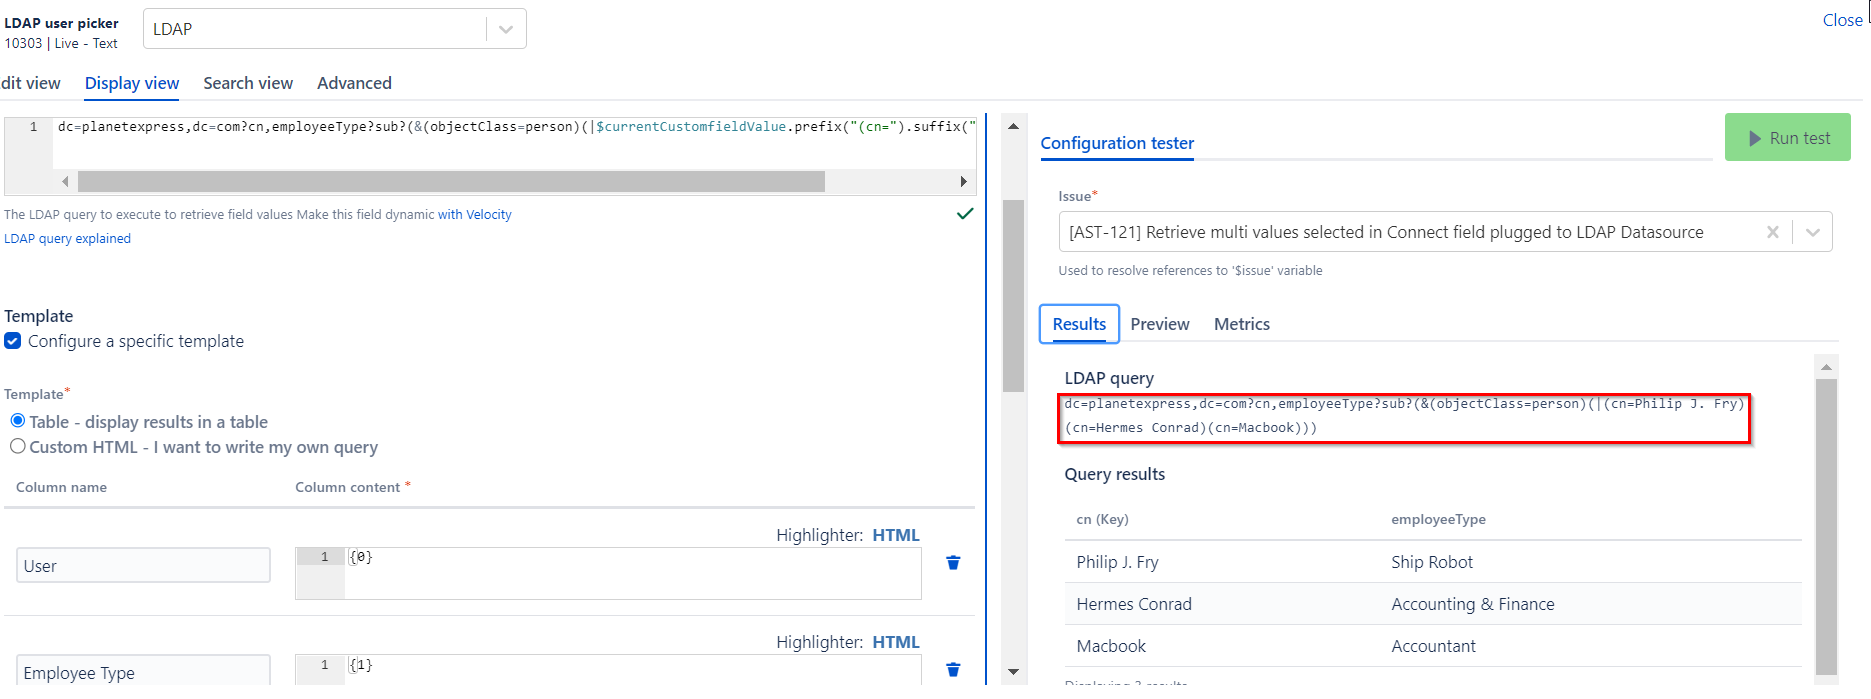The image size is (1871, 699).
Task: Select Table display results radio option
Action: pyautogui.click(x=18, y=421)
